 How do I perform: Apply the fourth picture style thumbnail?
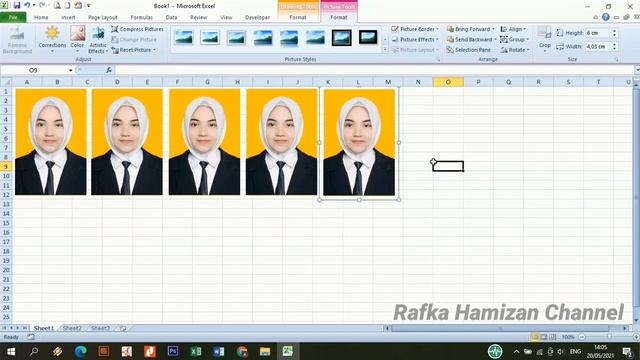coord(263,37)
